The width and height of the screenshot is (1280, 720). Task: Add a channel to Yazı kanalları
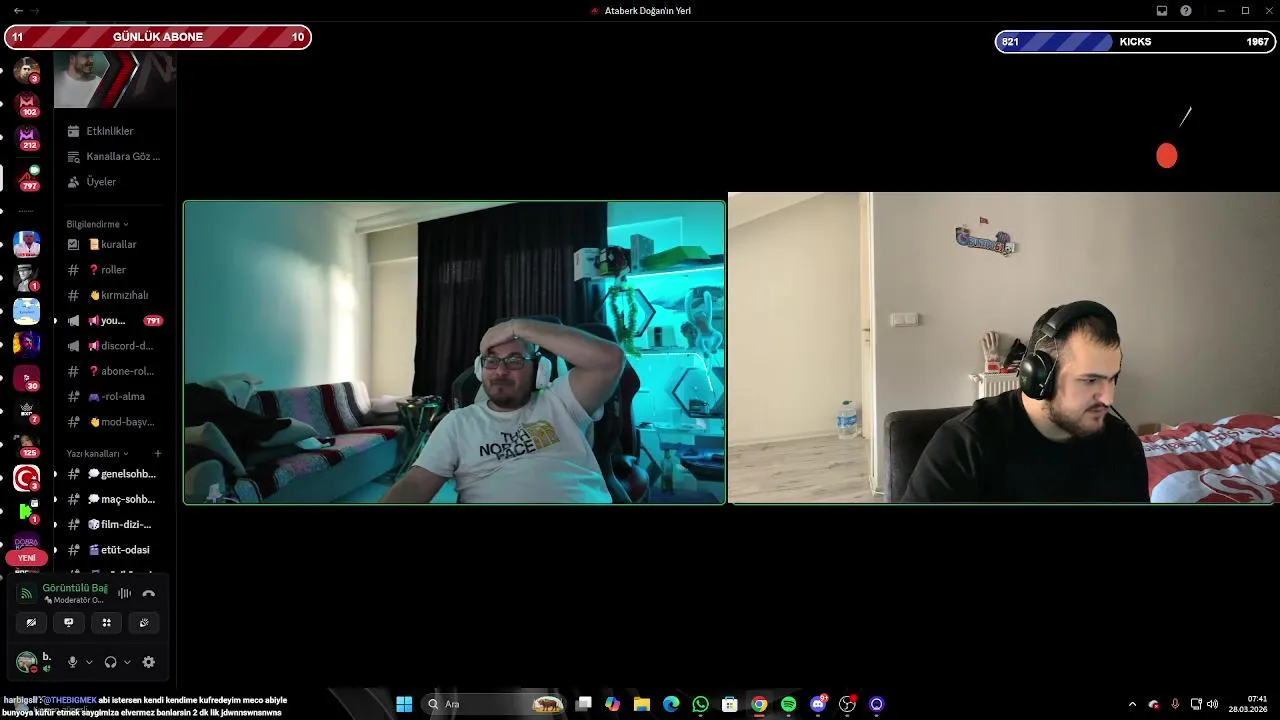tap(158, 453)
